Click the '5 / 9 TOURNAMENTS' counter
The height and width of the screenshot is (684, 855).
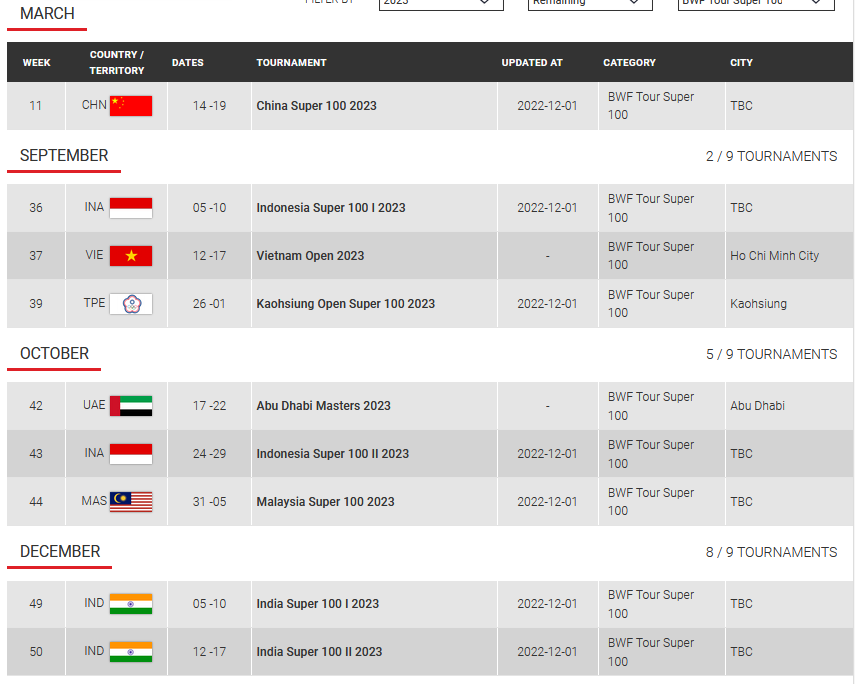point(771,355)
